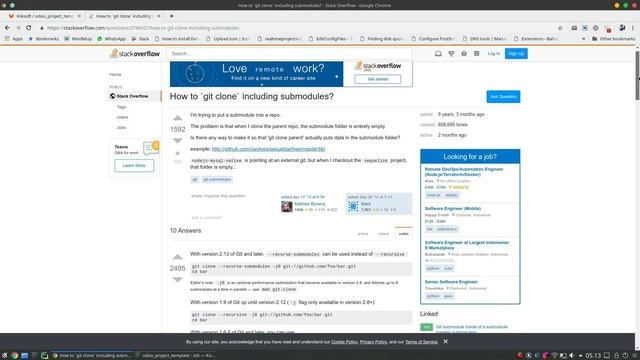Reload the Stack Overflow page

(29, 28)
